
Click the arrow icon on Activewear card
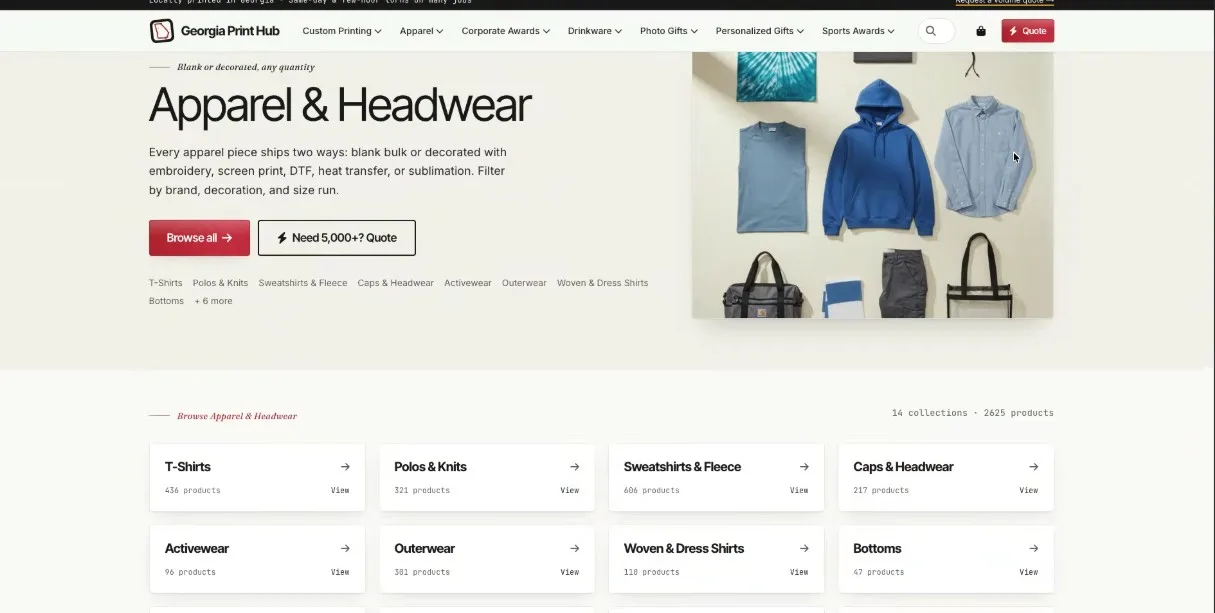click(x=345, y=549)
